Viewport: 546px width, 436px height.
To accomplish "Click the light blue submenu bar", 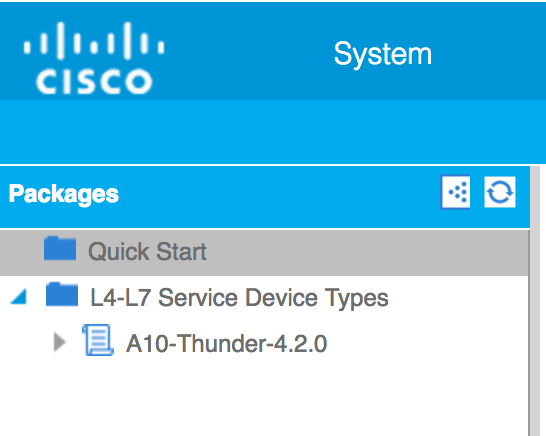I will point(273,132).
